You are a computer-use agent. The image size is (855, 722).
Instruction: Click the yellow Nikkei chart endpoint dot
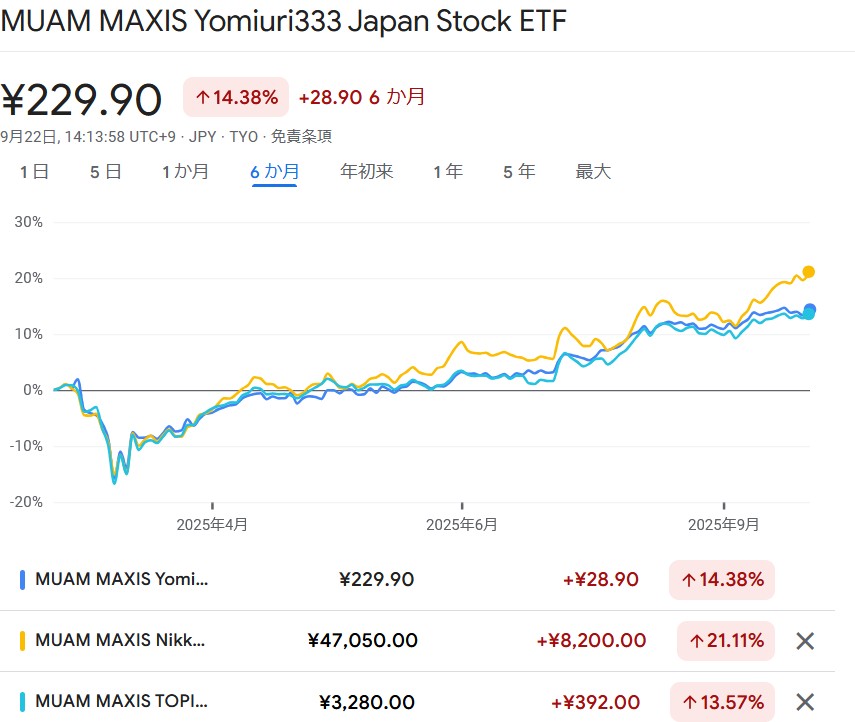[809, 272]
